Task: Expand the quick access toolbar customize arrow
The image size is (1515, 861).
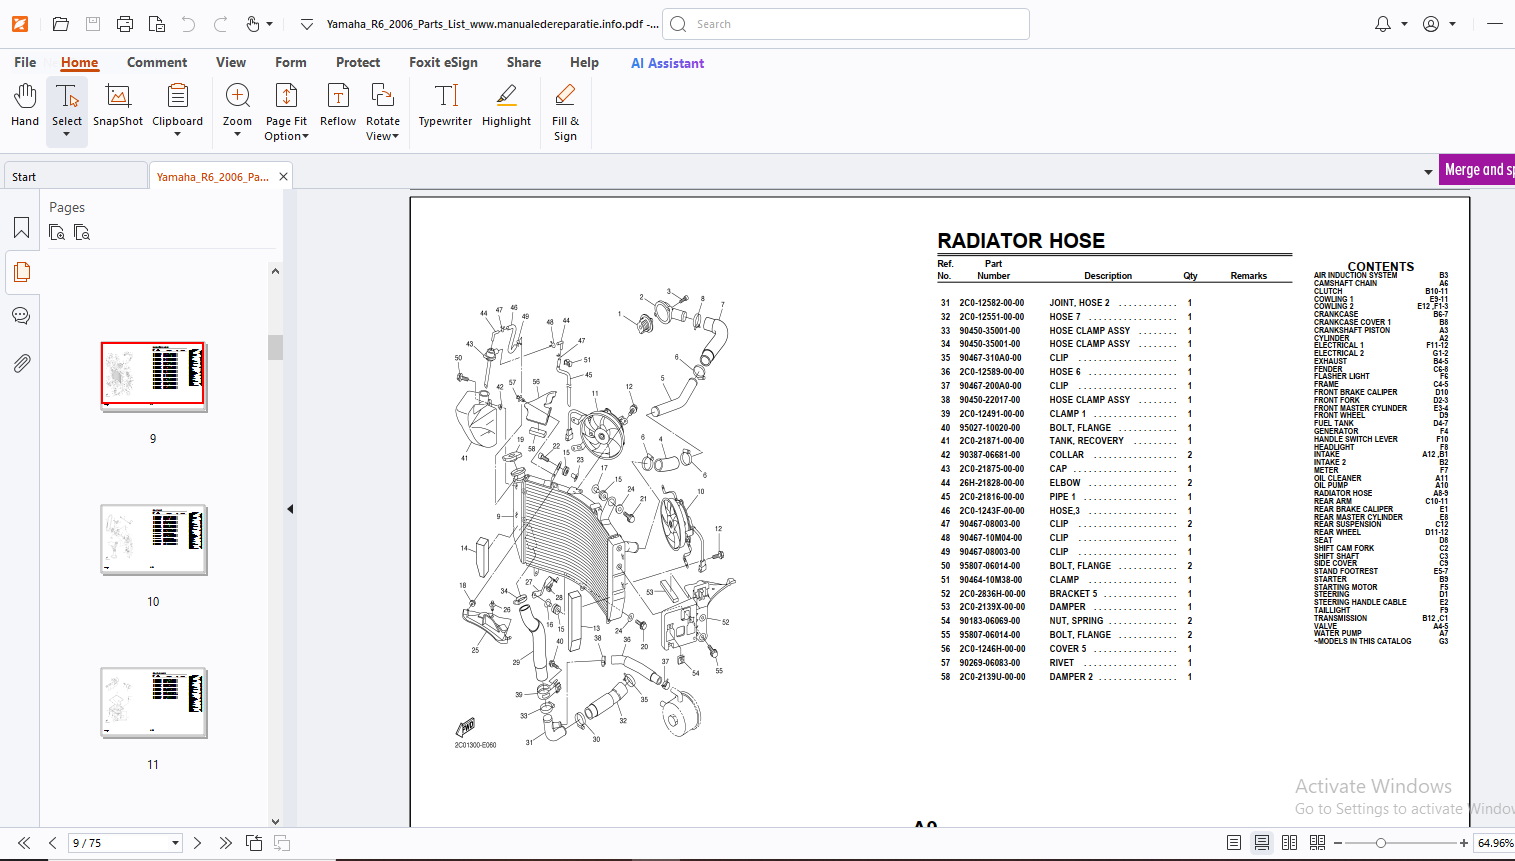Action: 307,24
